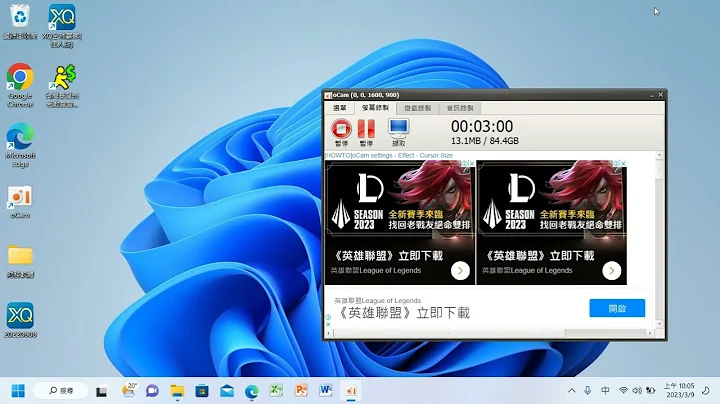Click the arrow button on the left League ad
The height and width of the screenshot is (404, 720).
coord(460,270)
